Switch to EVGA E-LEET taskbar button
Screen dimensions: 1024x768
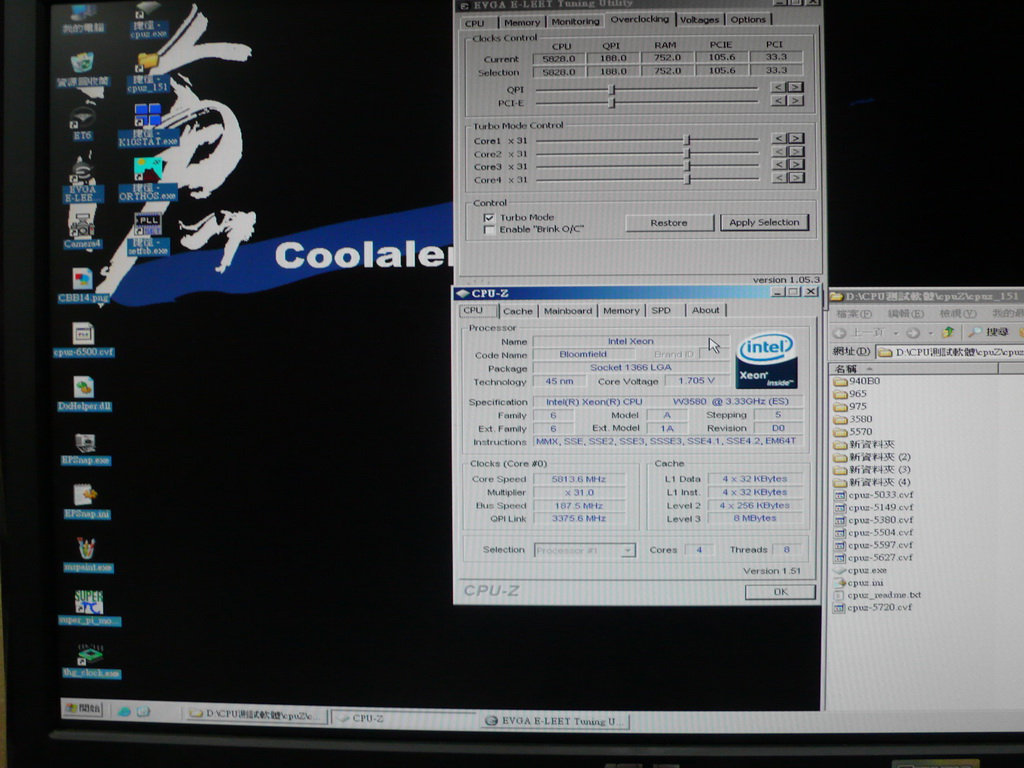[555, 721]
